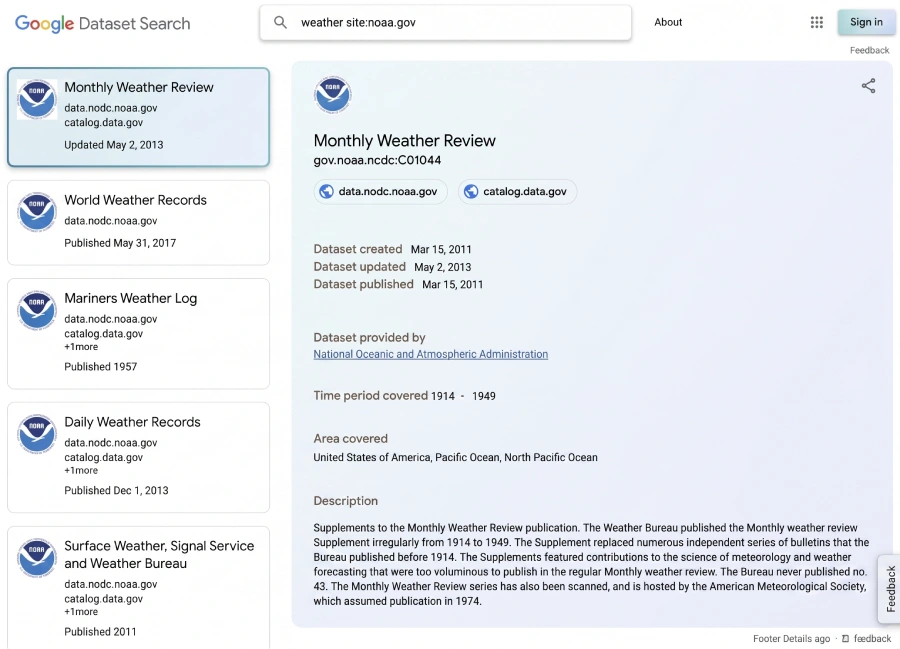Open the About page link
The image size is (900, 649).
tap(668, 22)
